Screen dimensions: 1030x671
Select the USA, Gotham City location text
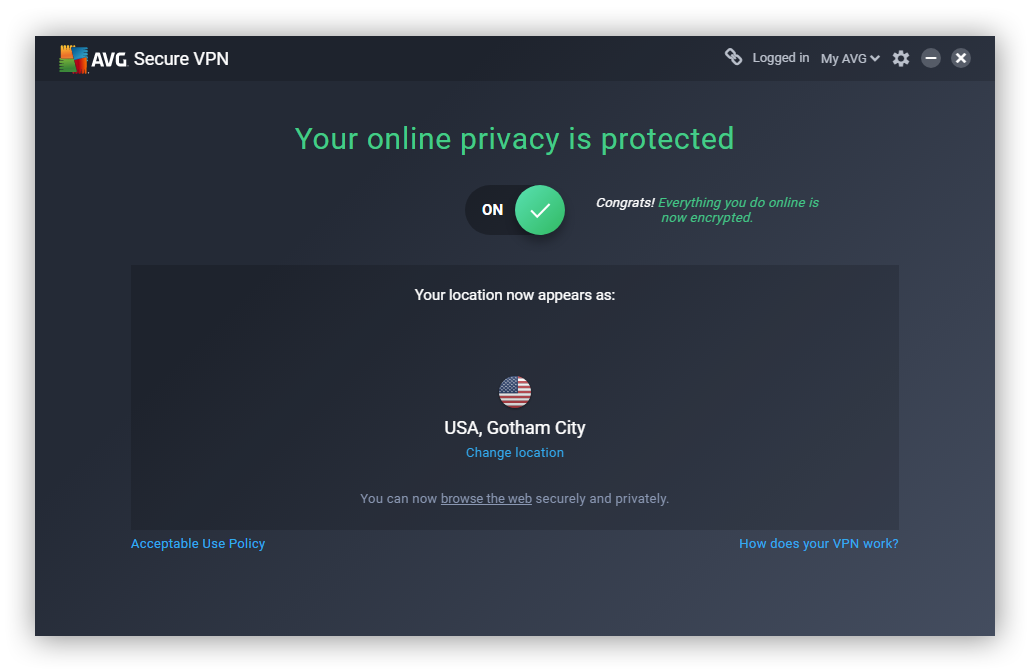[515, 427]
